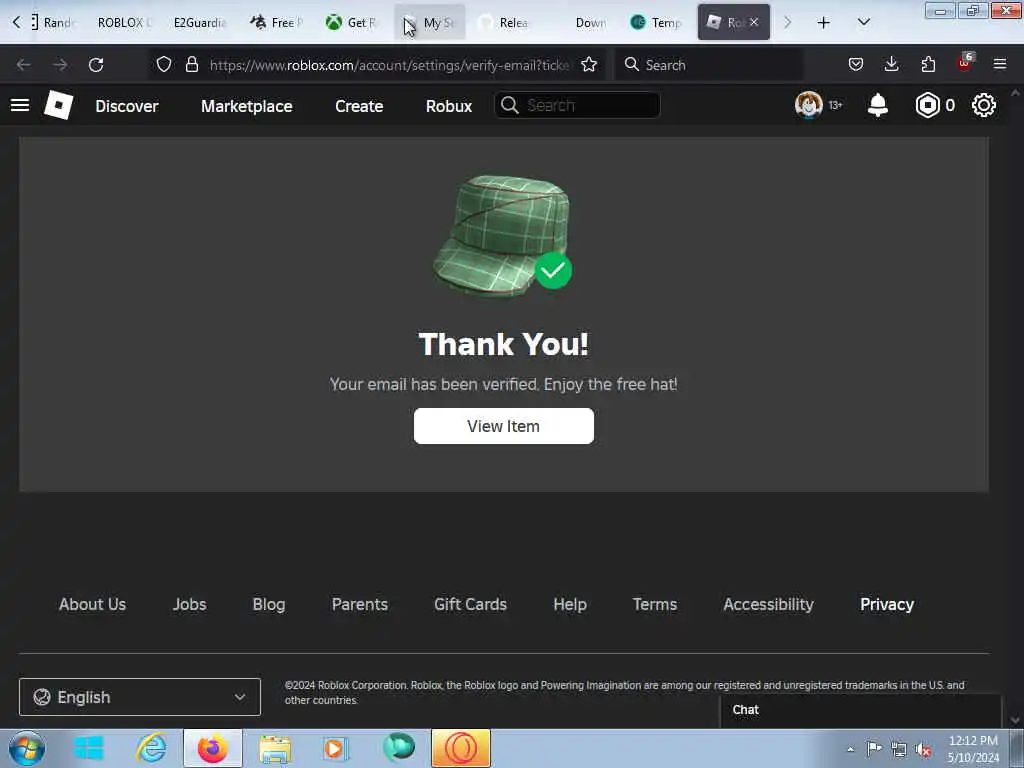Switch to the Free P tab

point(277,23)
